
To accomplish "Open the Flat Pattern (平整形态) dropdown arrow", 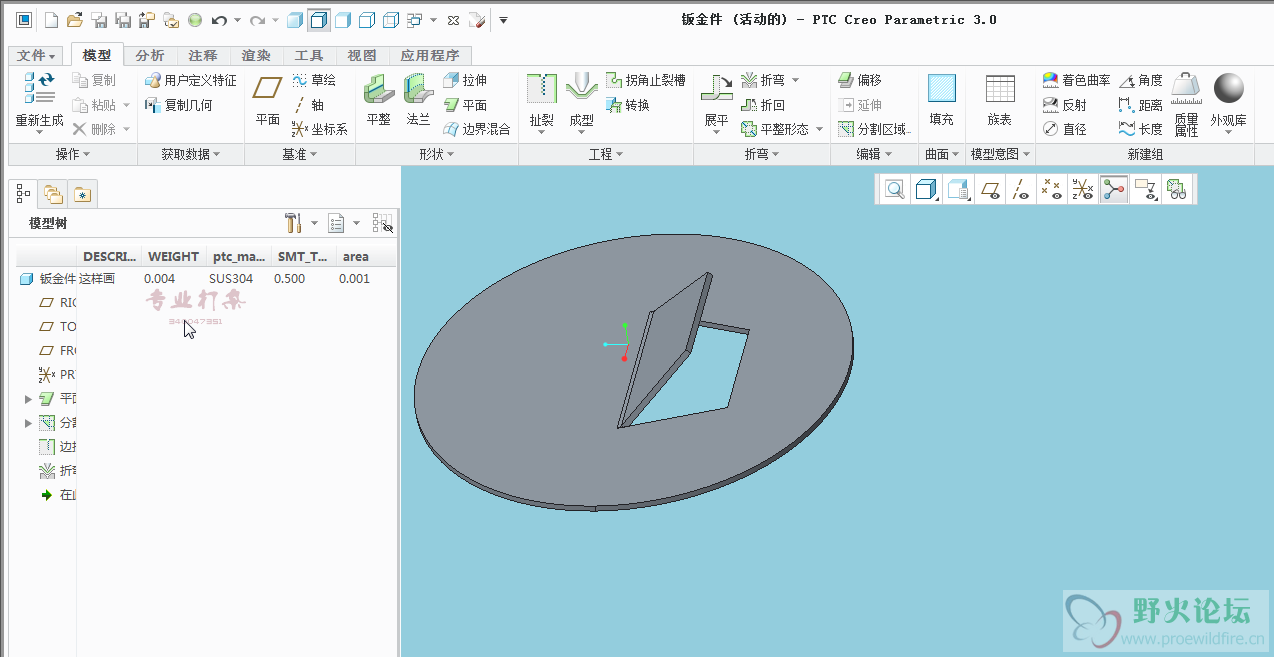I will pyautogui.click(x=819, y=129).
